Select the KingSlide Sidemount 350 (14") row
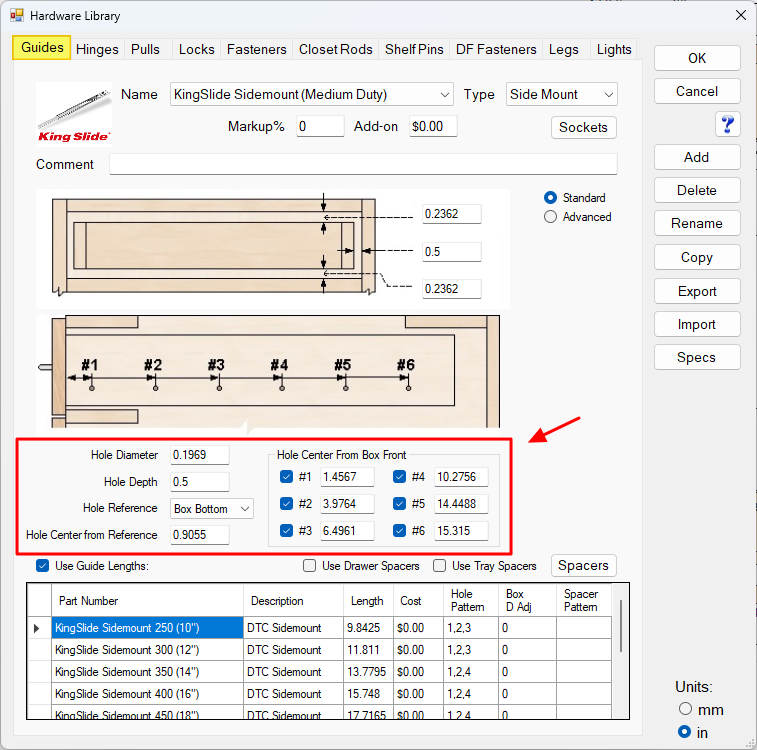The width and height of the screenshot is (757, 750). tap(148, 672)
